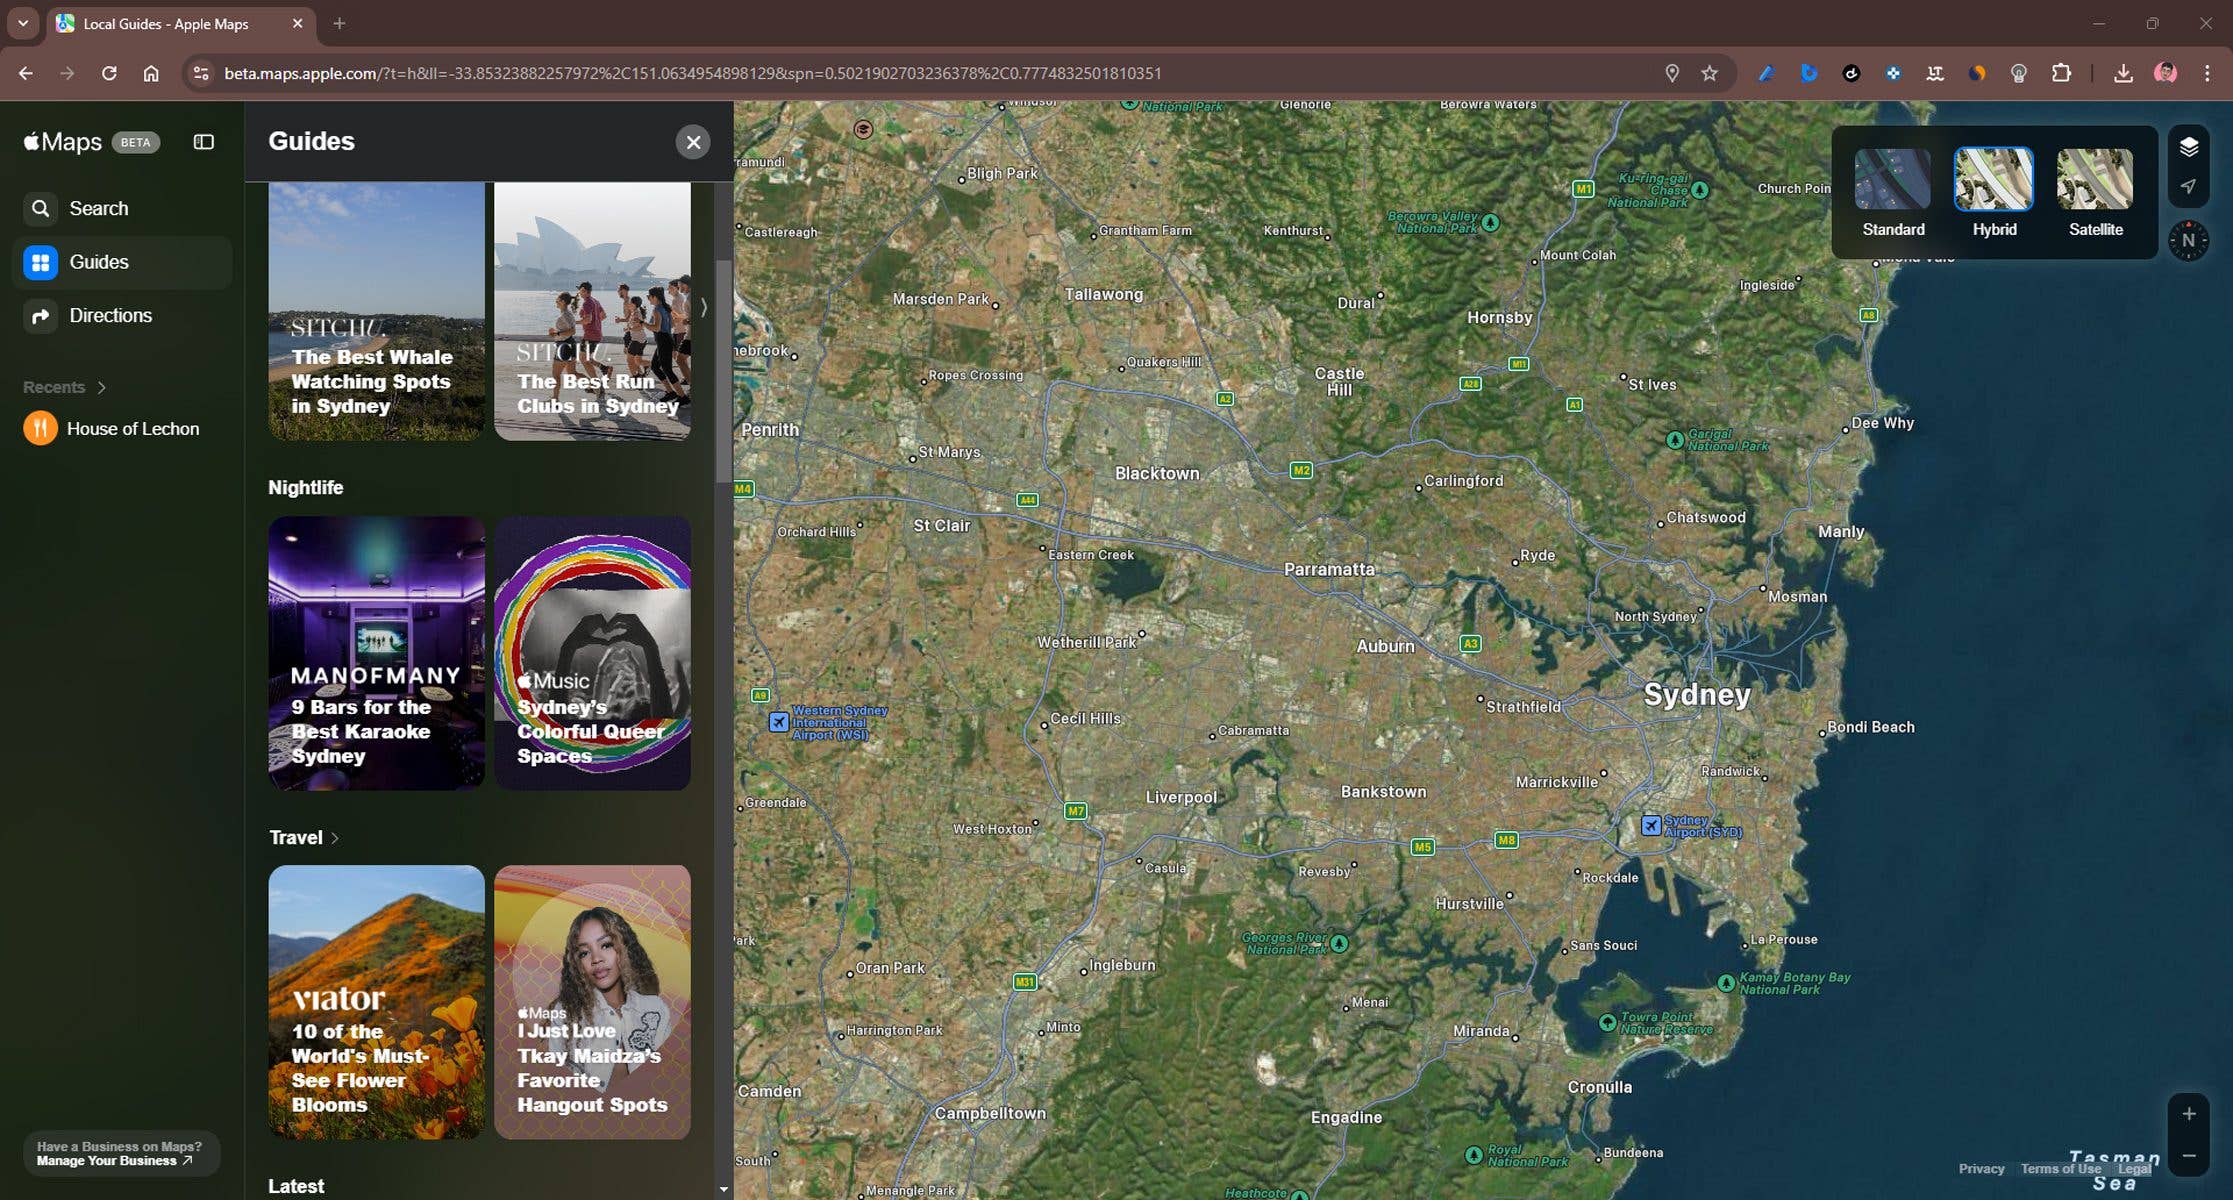
Task: Open the Privacy link on the map
Action: [x=1981, y=1168]
